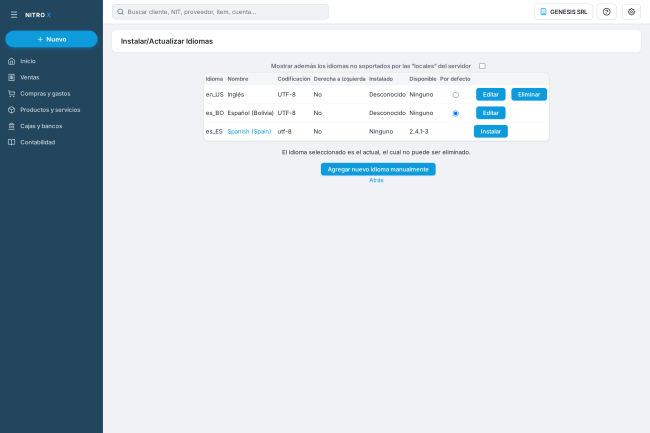650x433 pixels.
Task: Click Agregar nuevo idioma manualmente
Action: click(378, 169)
